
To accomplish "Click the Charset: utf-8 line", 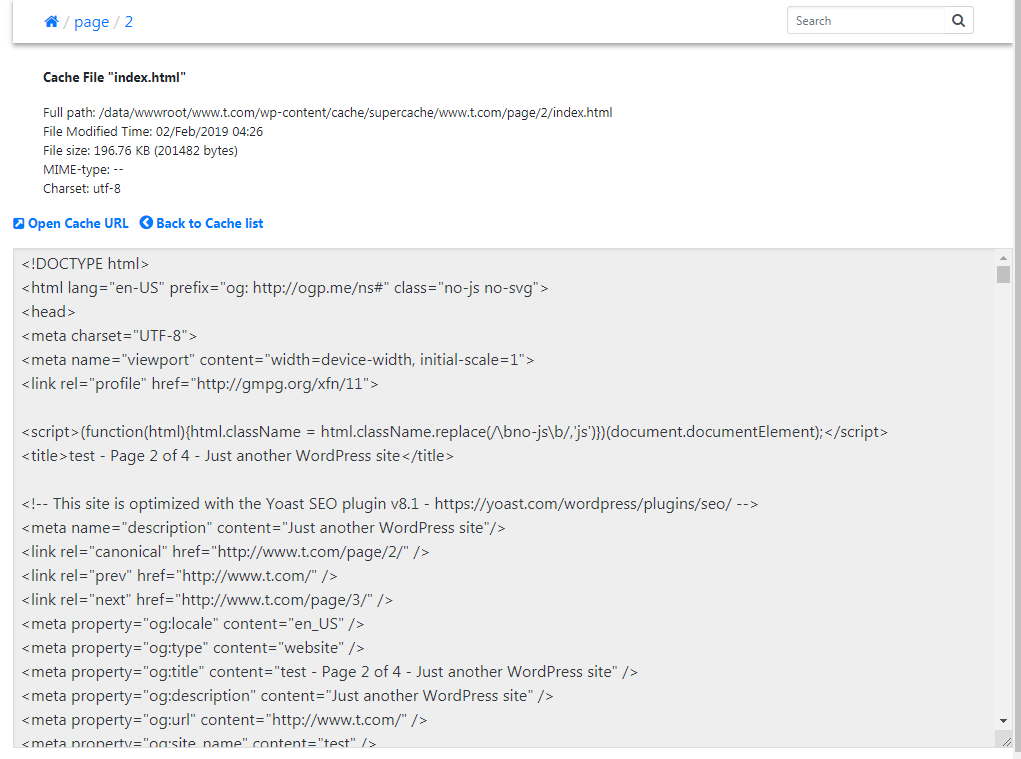I will click(82, 189).
